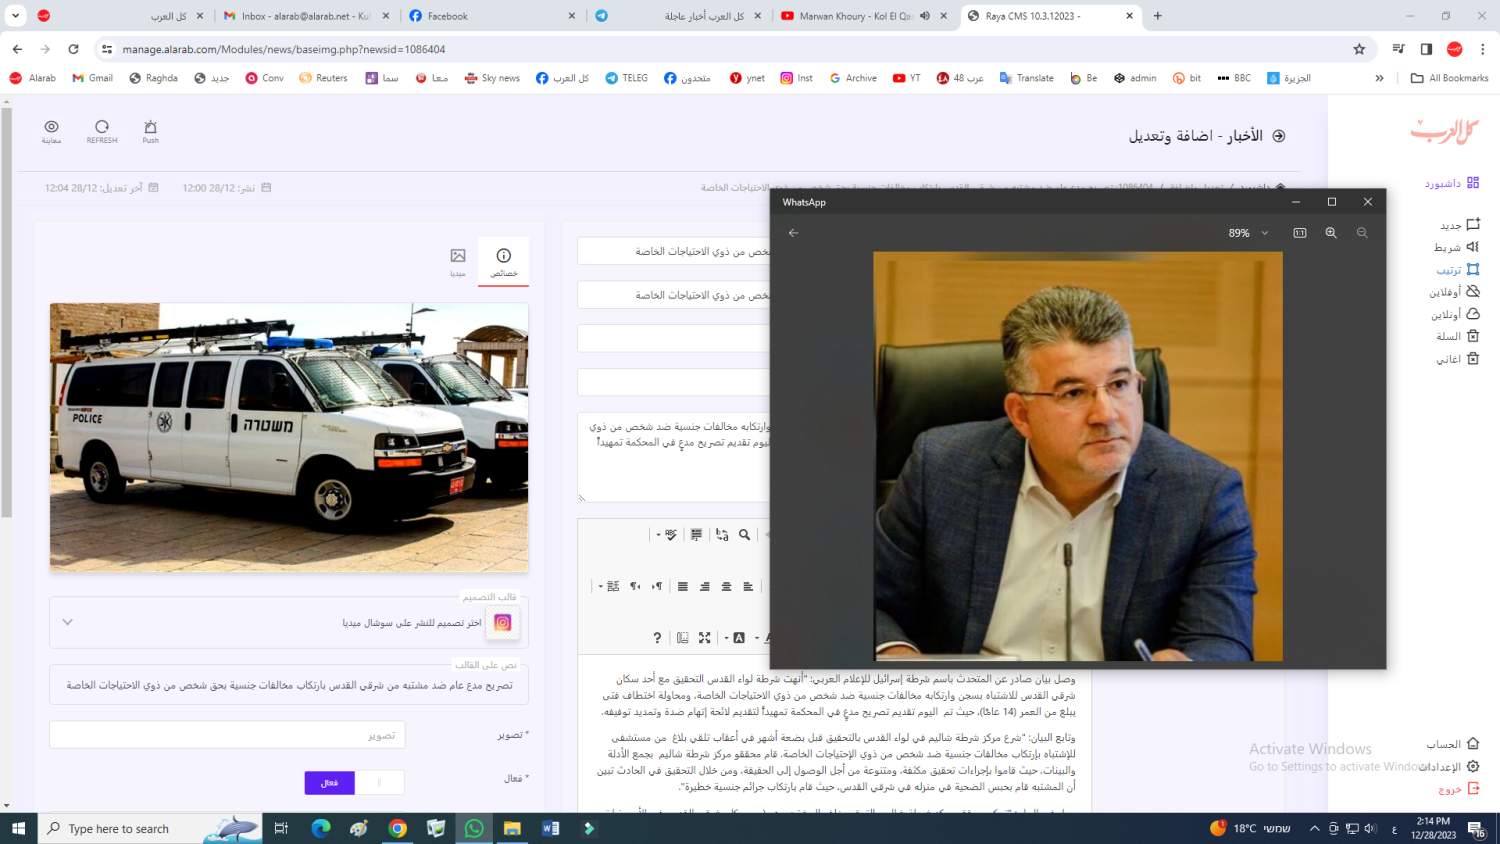
Task: Open the BBC bookmark
Action: coord(1234,78)
